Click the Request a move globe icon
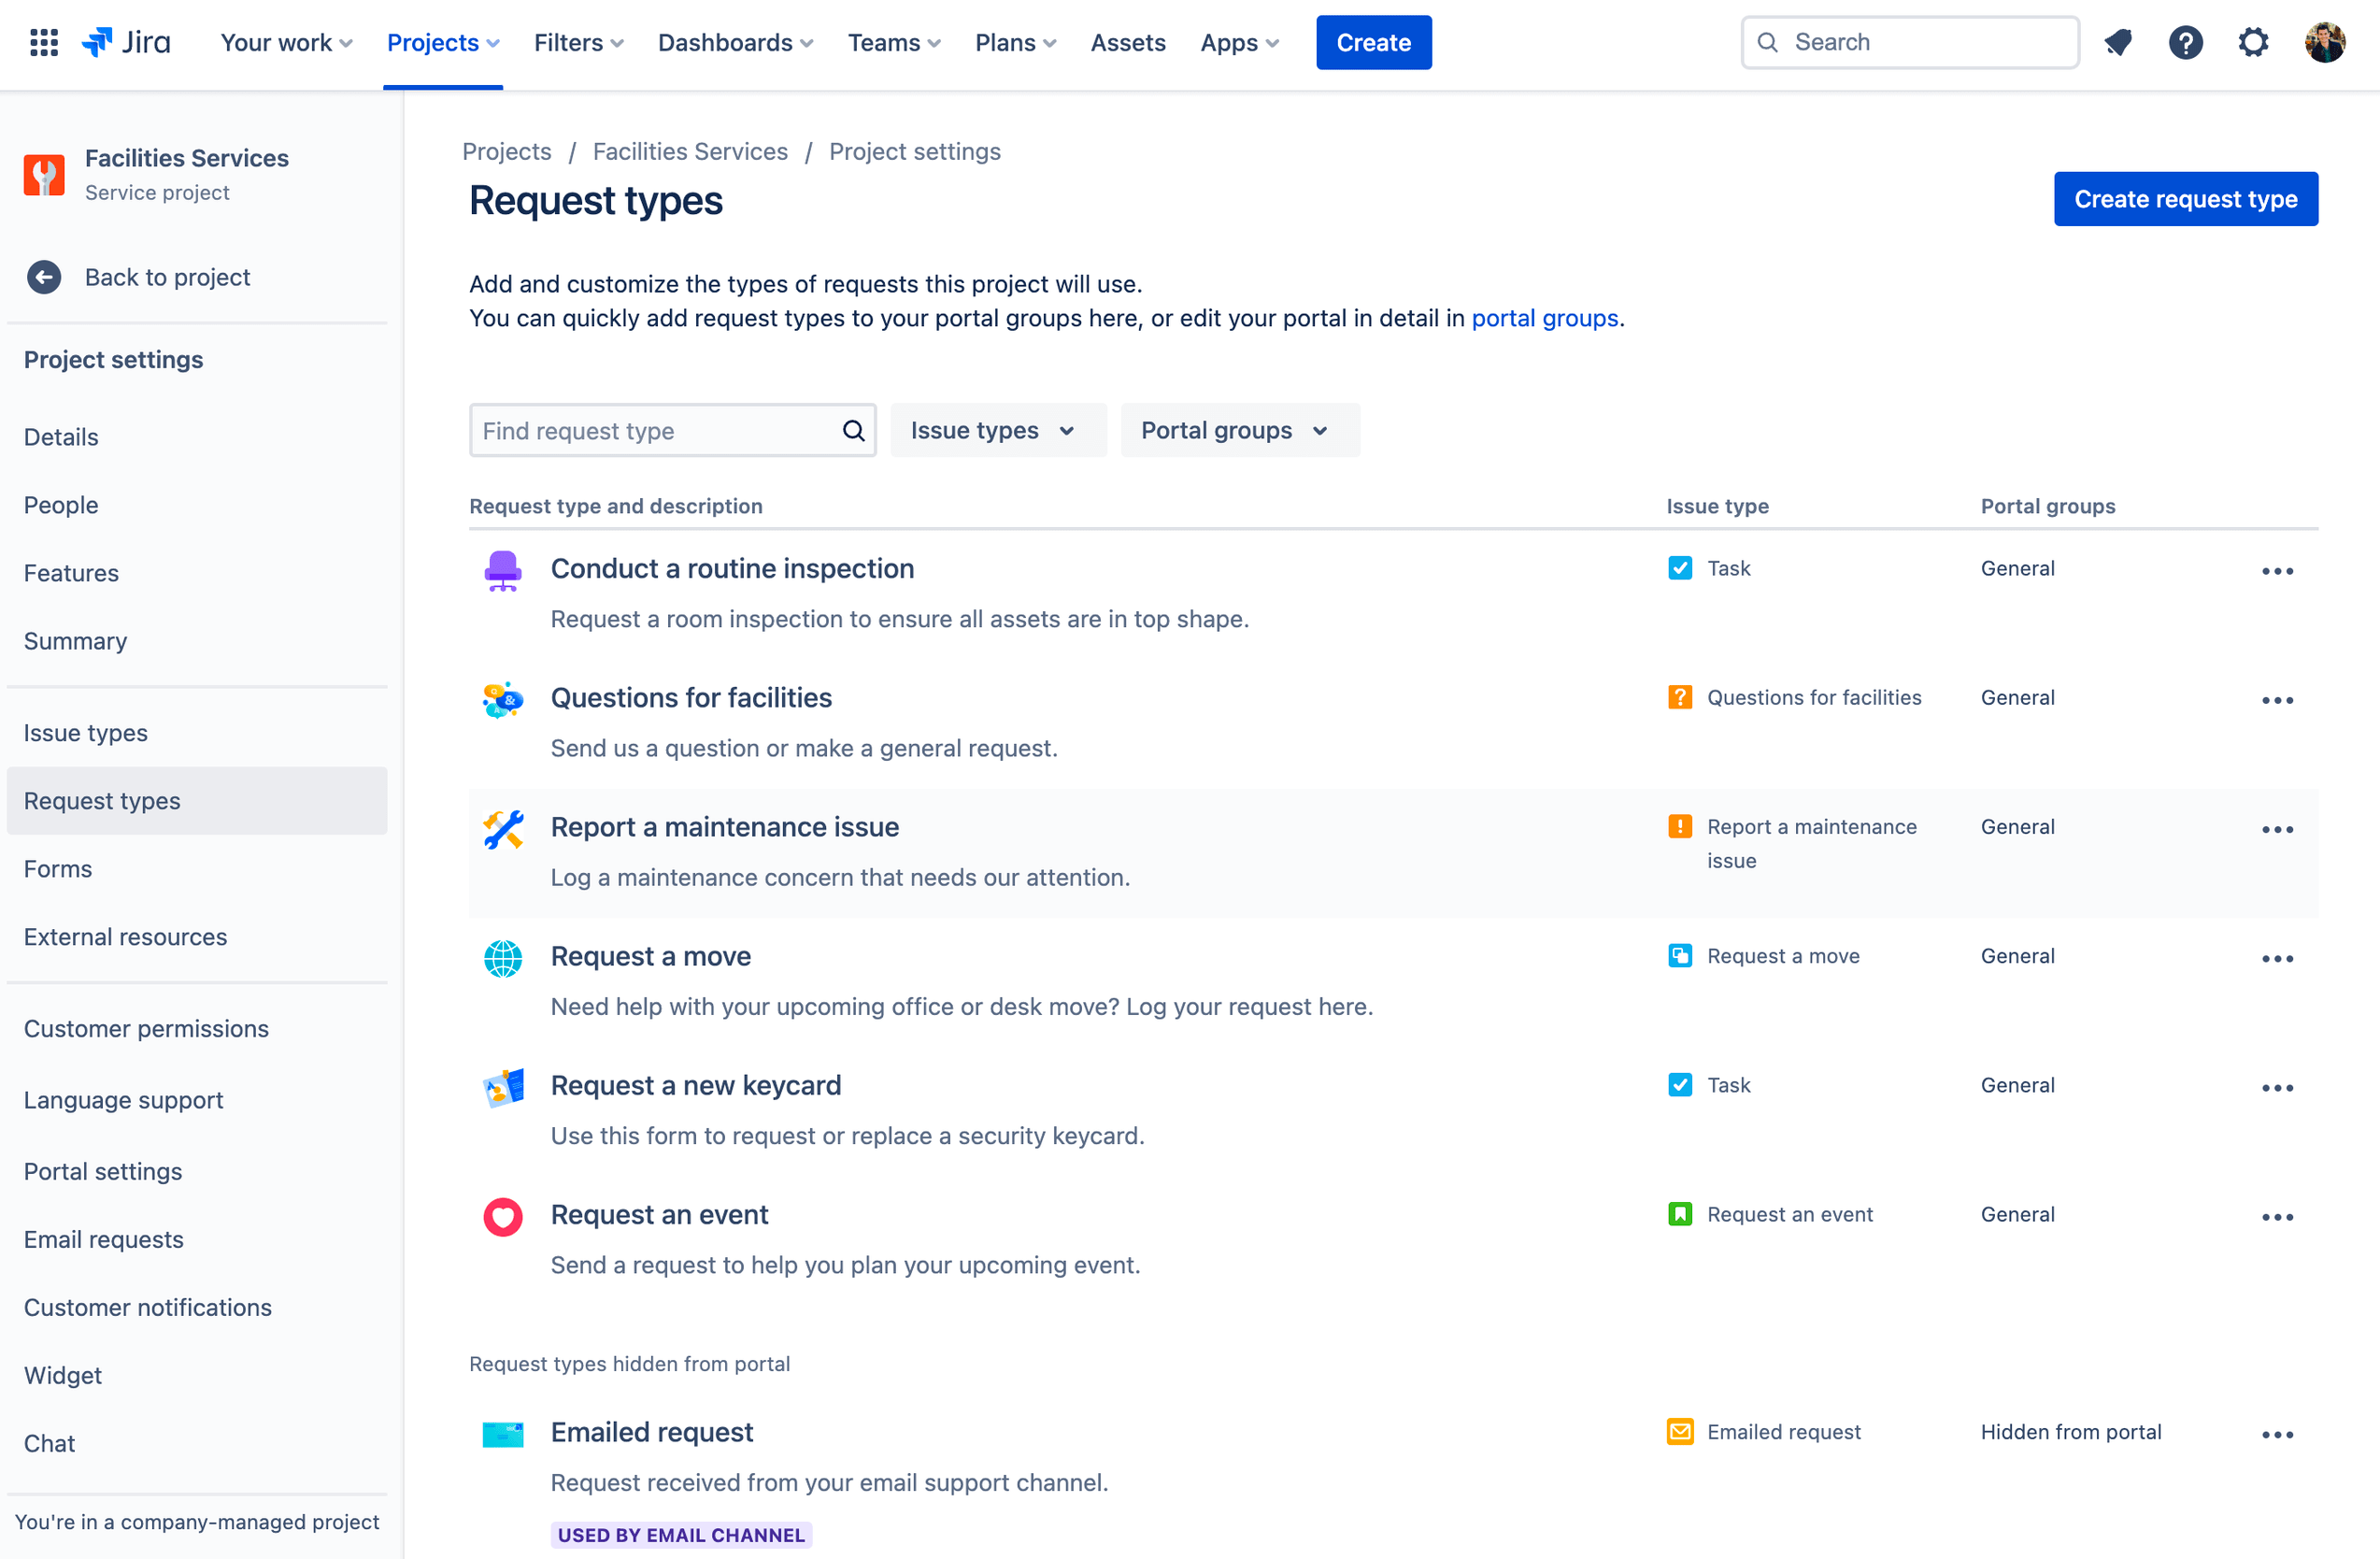 [503, 955]
